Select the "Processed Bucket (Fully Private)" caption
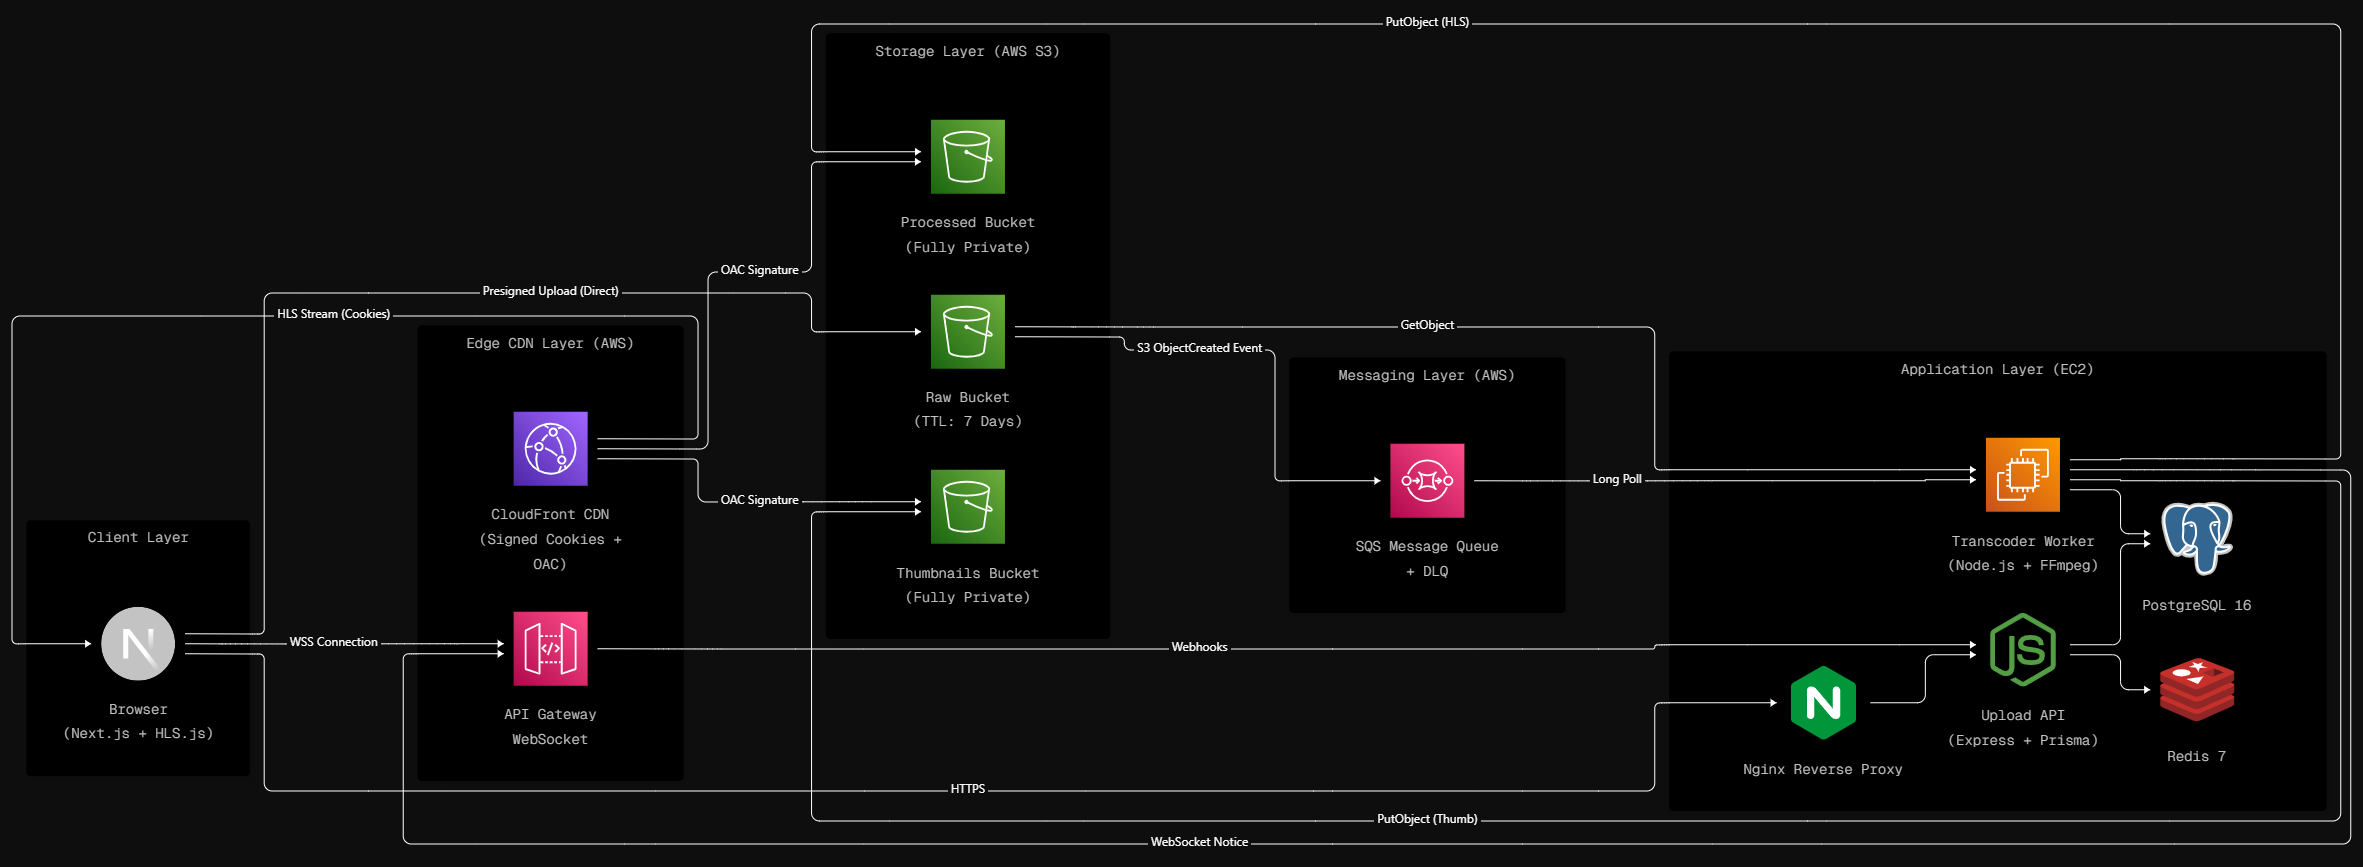 coord(967,235)
